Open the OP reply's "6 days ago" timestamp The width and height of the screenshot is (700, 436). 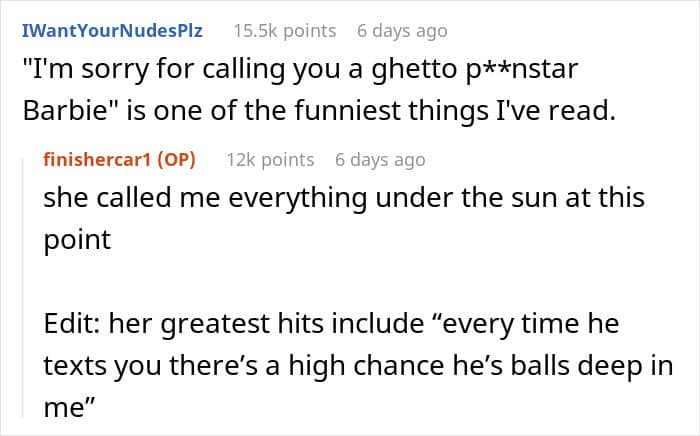point(380,160)
